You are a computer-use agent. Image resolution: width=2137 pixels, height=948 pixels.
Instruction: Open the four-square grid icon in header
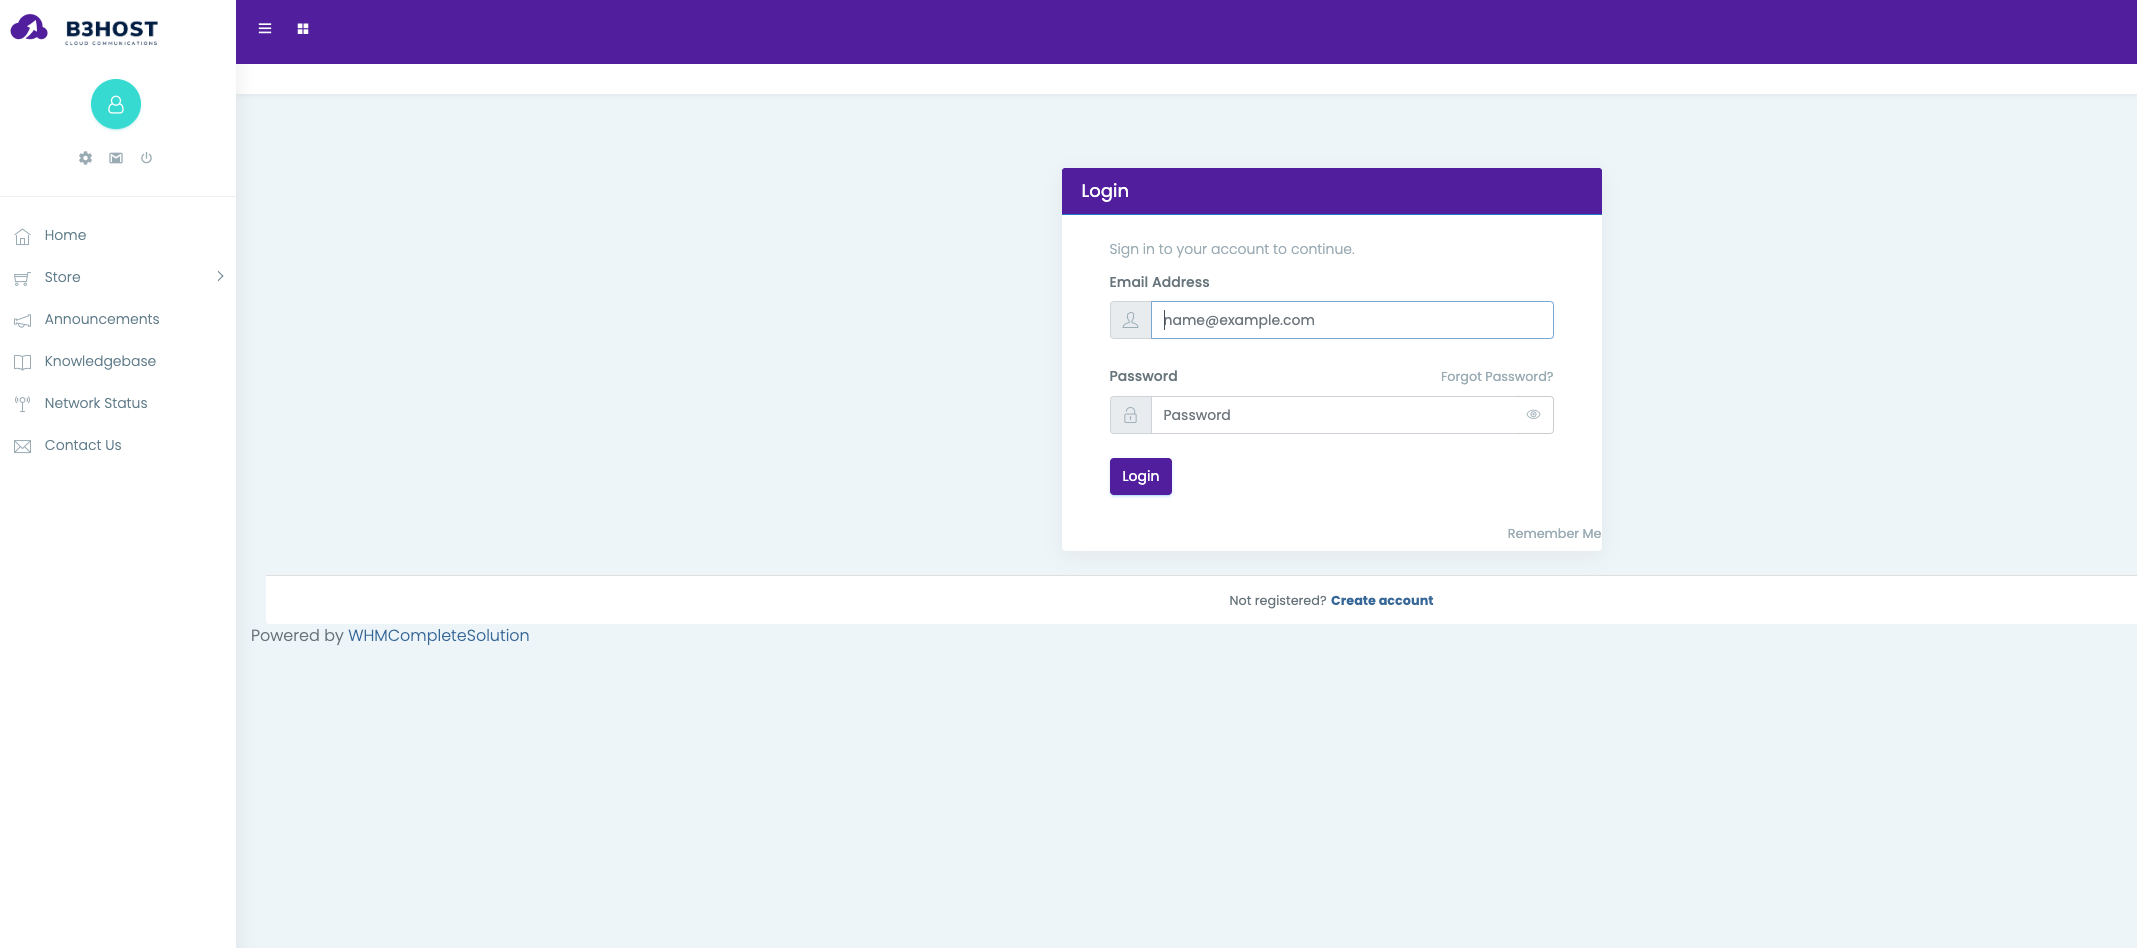point(303,29)
